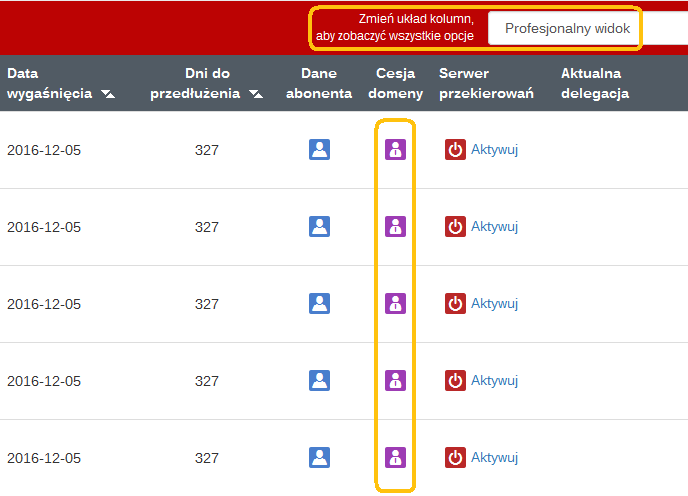Click red power icon in fifth row
Viewport: 688px width, 496px height.
coord(455,457)
